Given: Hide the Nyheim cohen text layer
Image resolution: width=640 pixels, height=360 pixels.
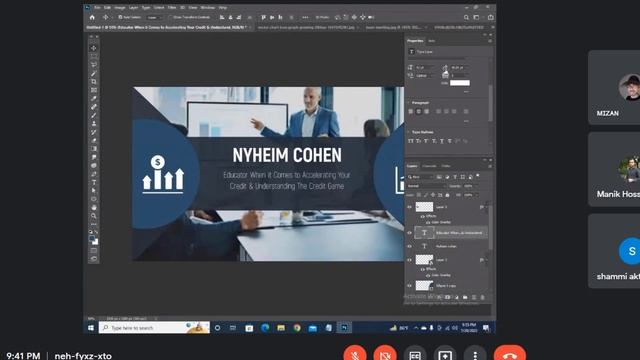Looking at the screenshot, I should click(409, 246).
